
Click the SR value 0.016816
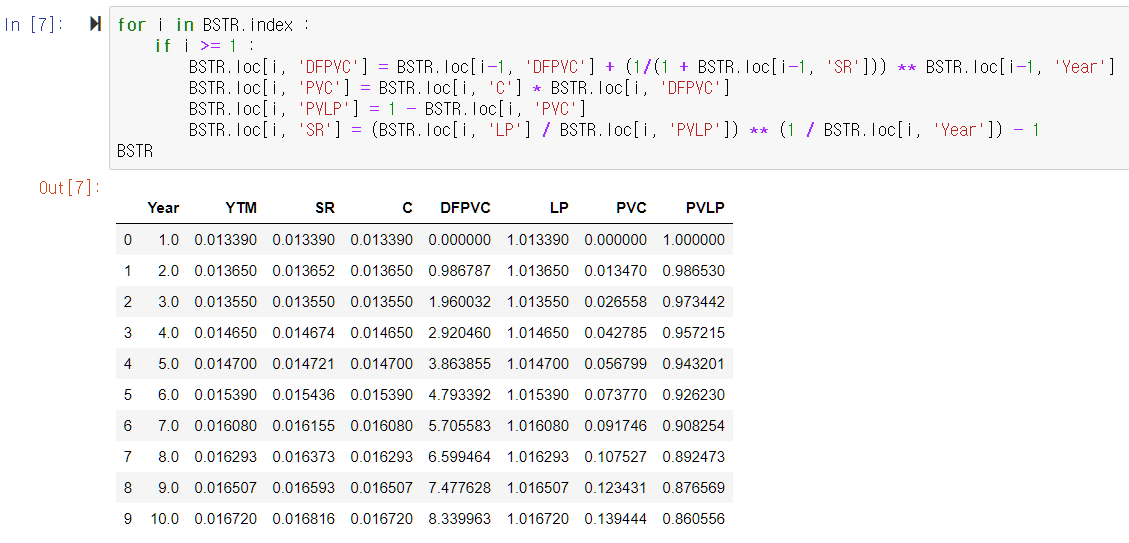(x=304, y=519)
